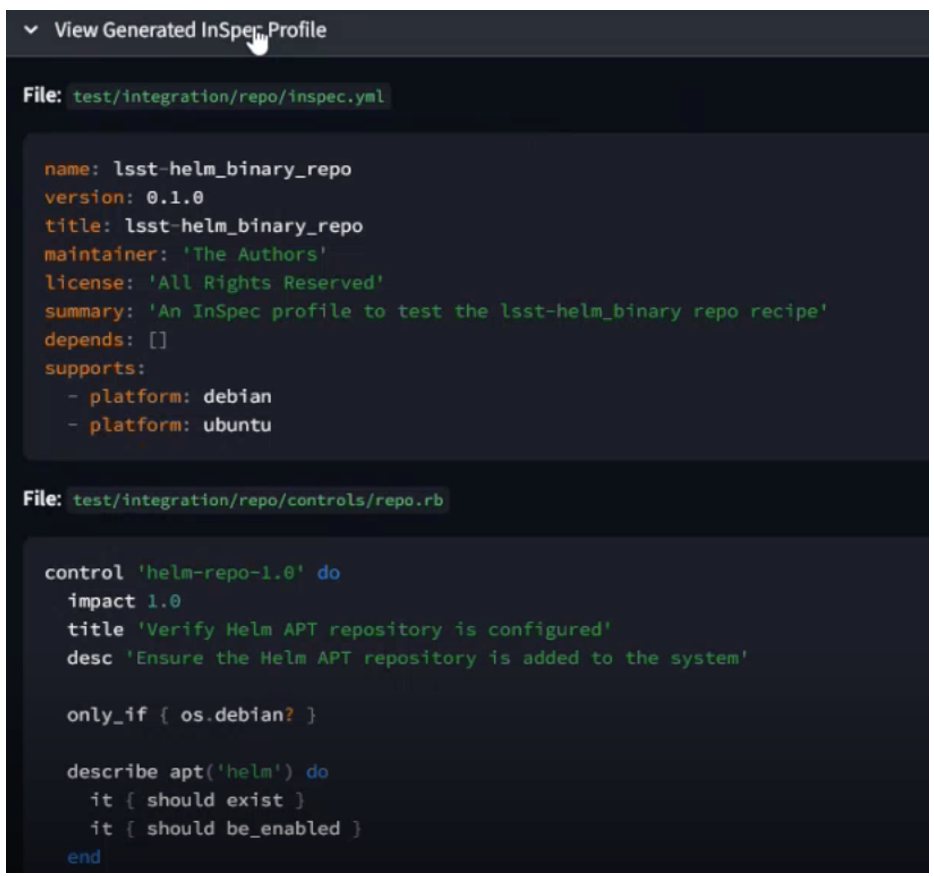The width and height of the screenshot is (934, 876).
Task: Click the describe apt('helm') line
Action: (197, 772)
